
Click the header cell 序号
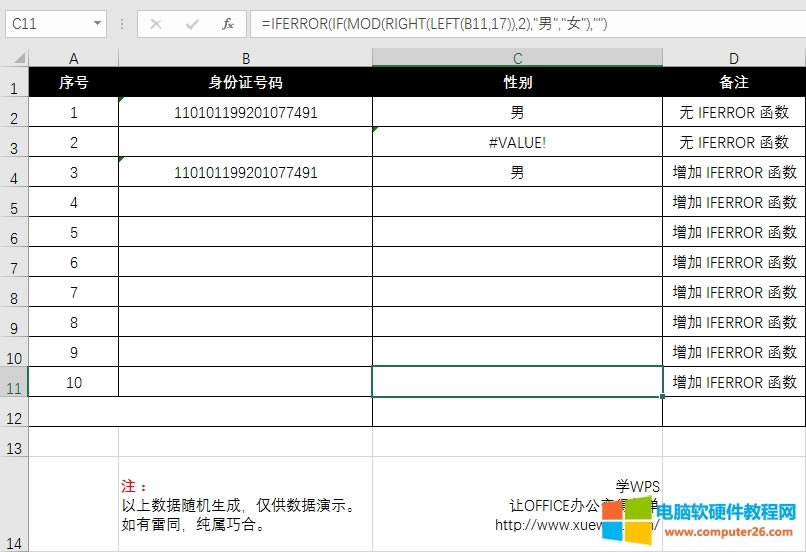click(74, 82)
